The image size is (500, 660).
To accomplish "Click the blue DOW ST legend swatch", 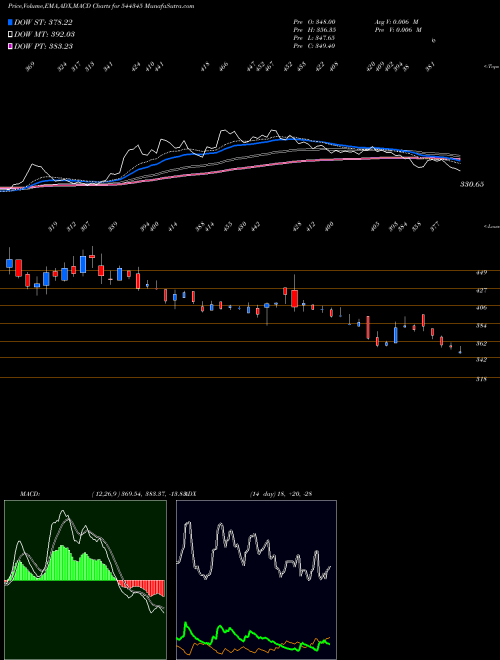I will point(10,22).
